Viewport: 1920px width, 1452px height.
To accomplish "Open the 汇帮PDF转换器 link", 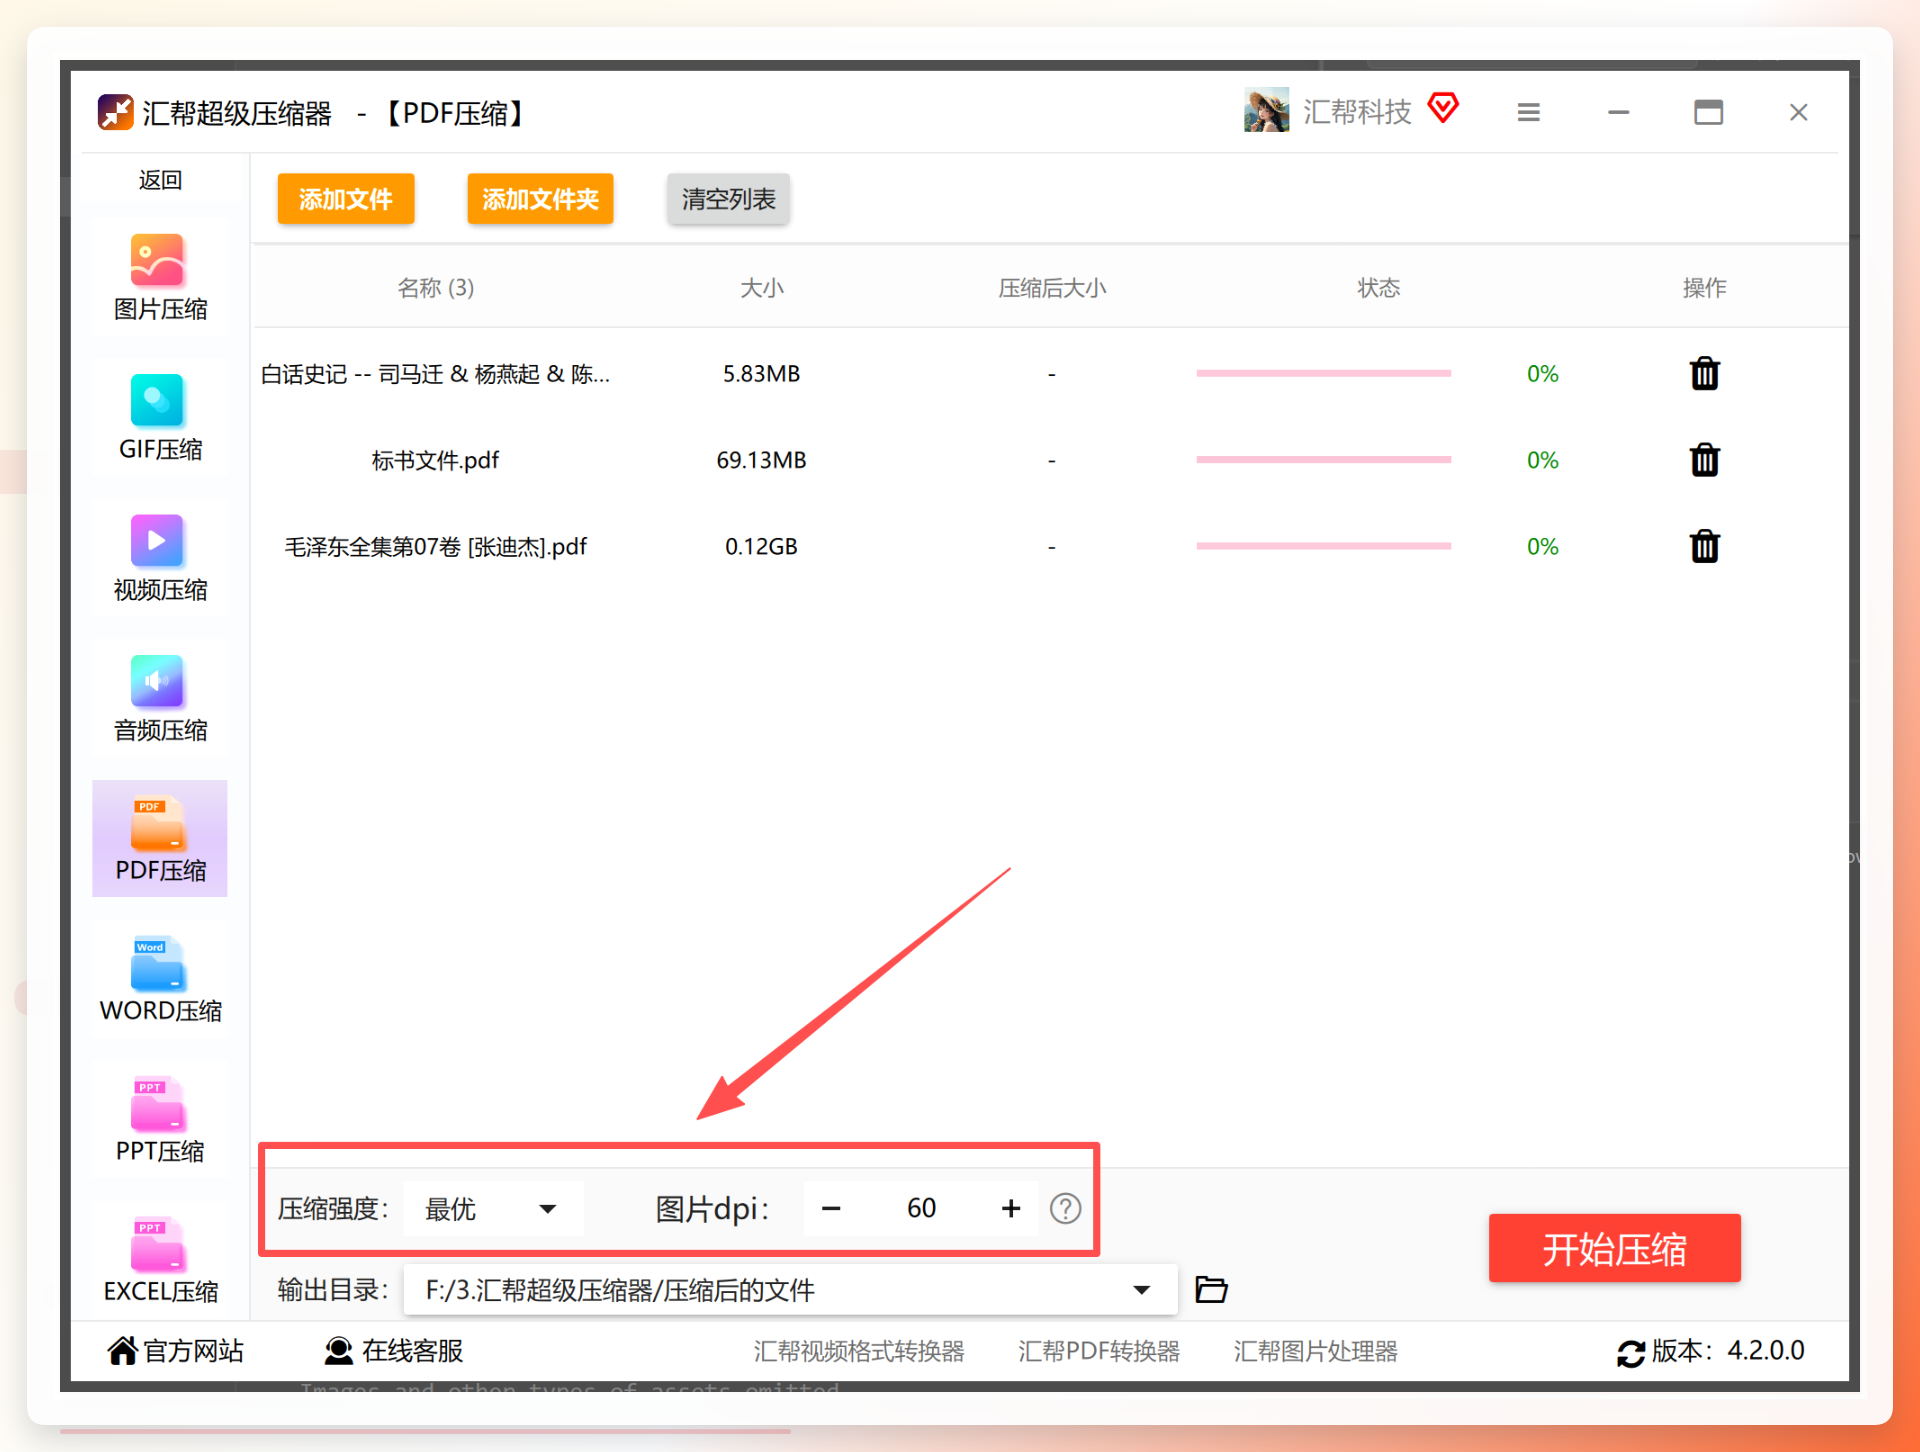I will 1099,1352.
